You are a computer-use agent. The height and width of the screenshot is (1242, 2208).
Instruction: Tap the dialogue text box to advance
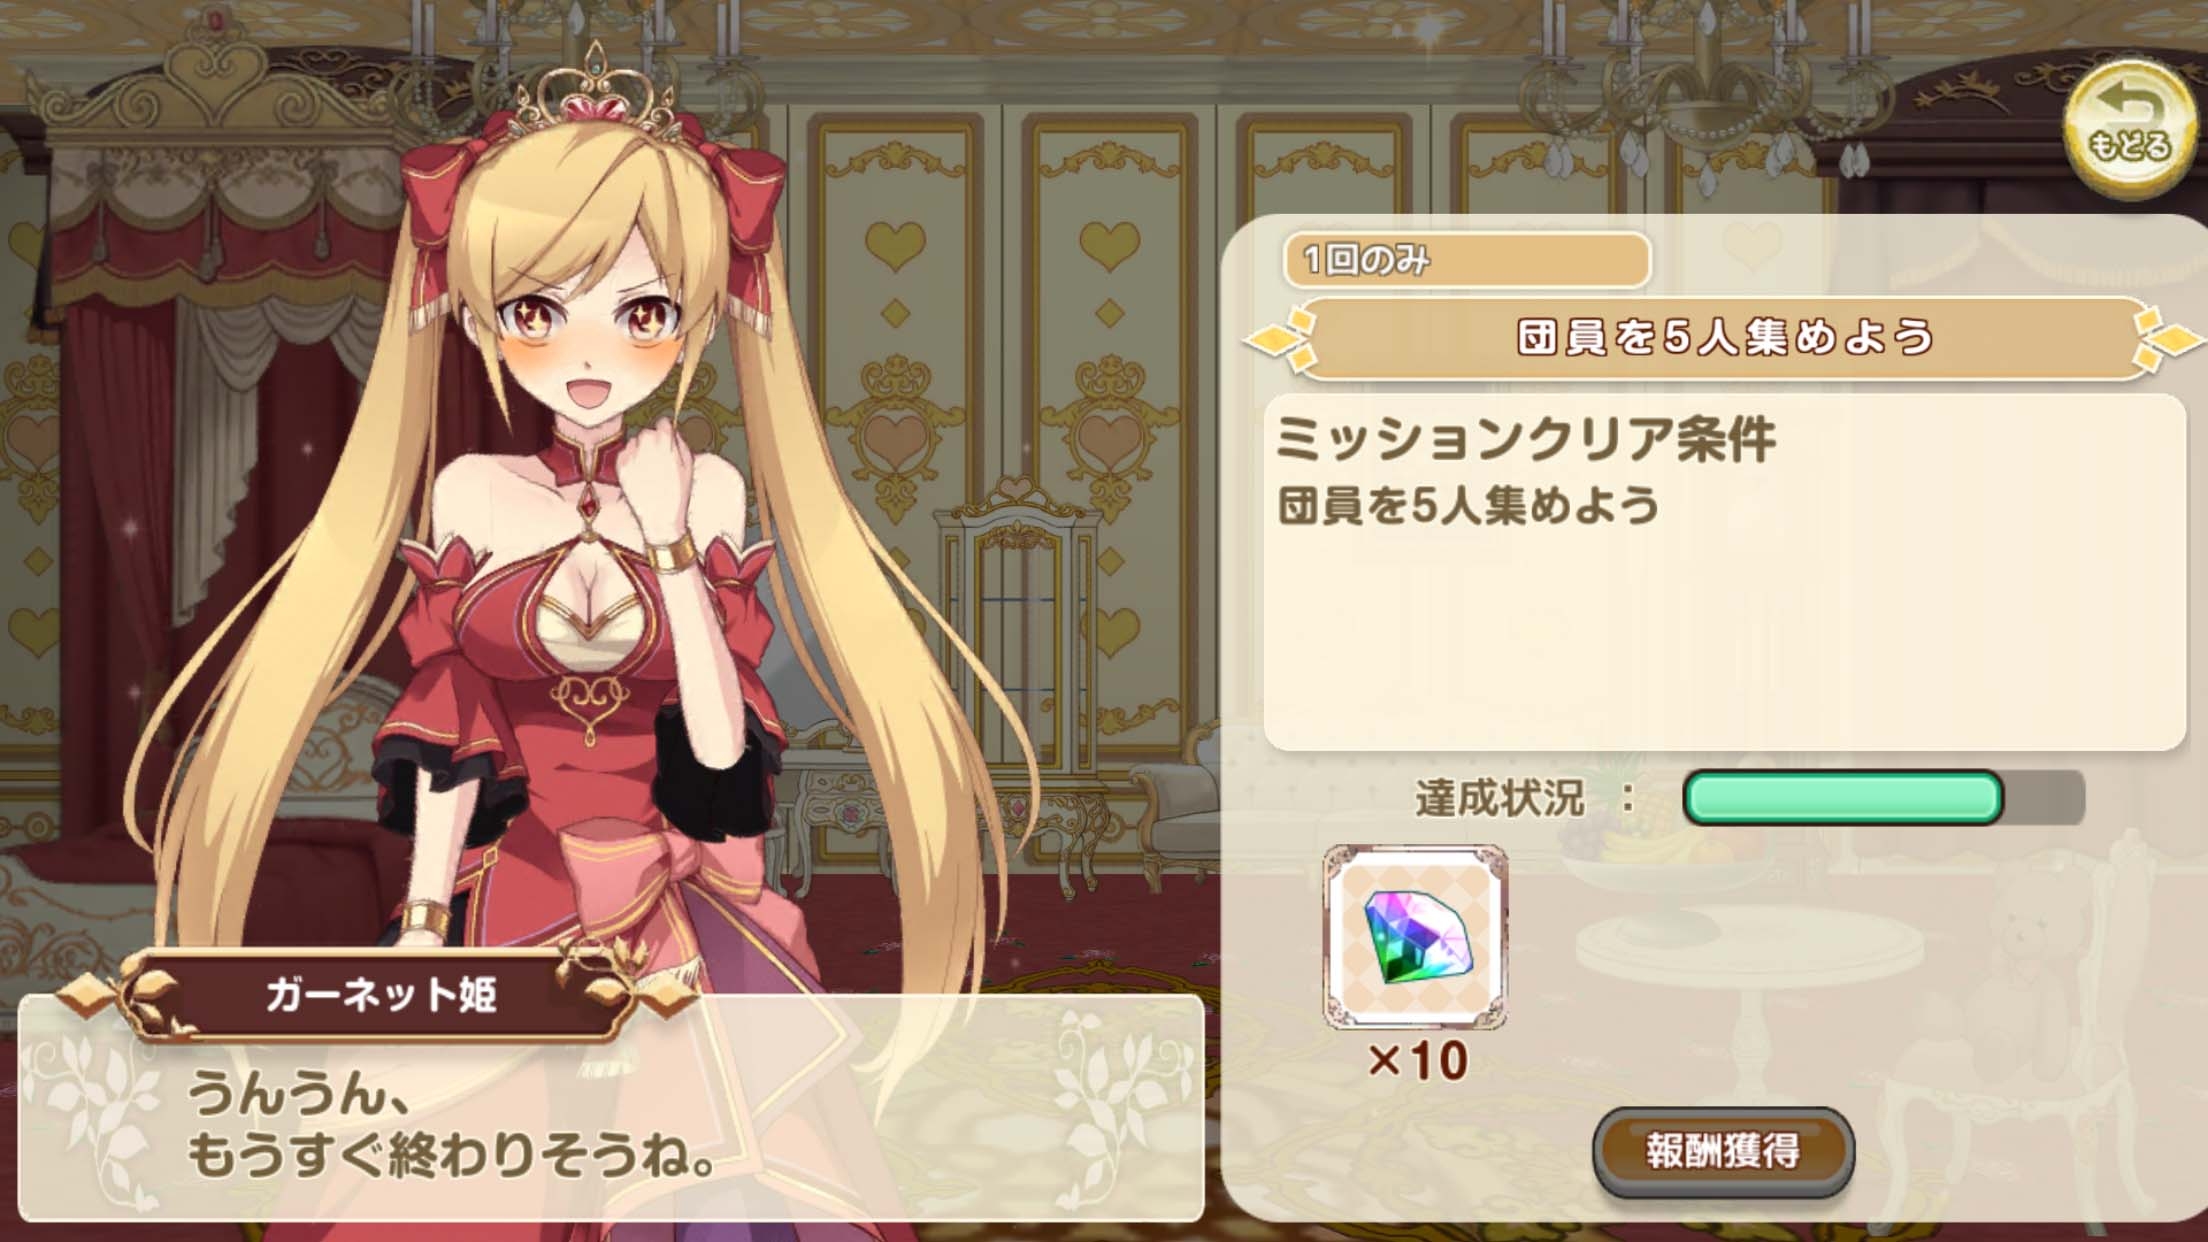[610, 1107]
